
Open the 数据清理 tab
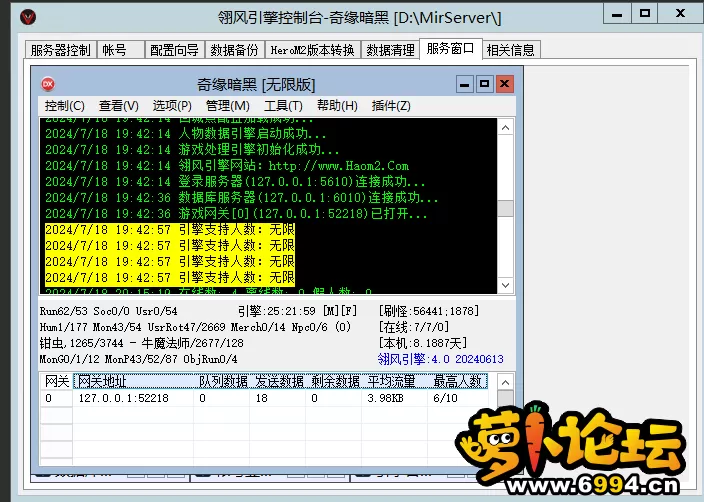tap(390, 50)
